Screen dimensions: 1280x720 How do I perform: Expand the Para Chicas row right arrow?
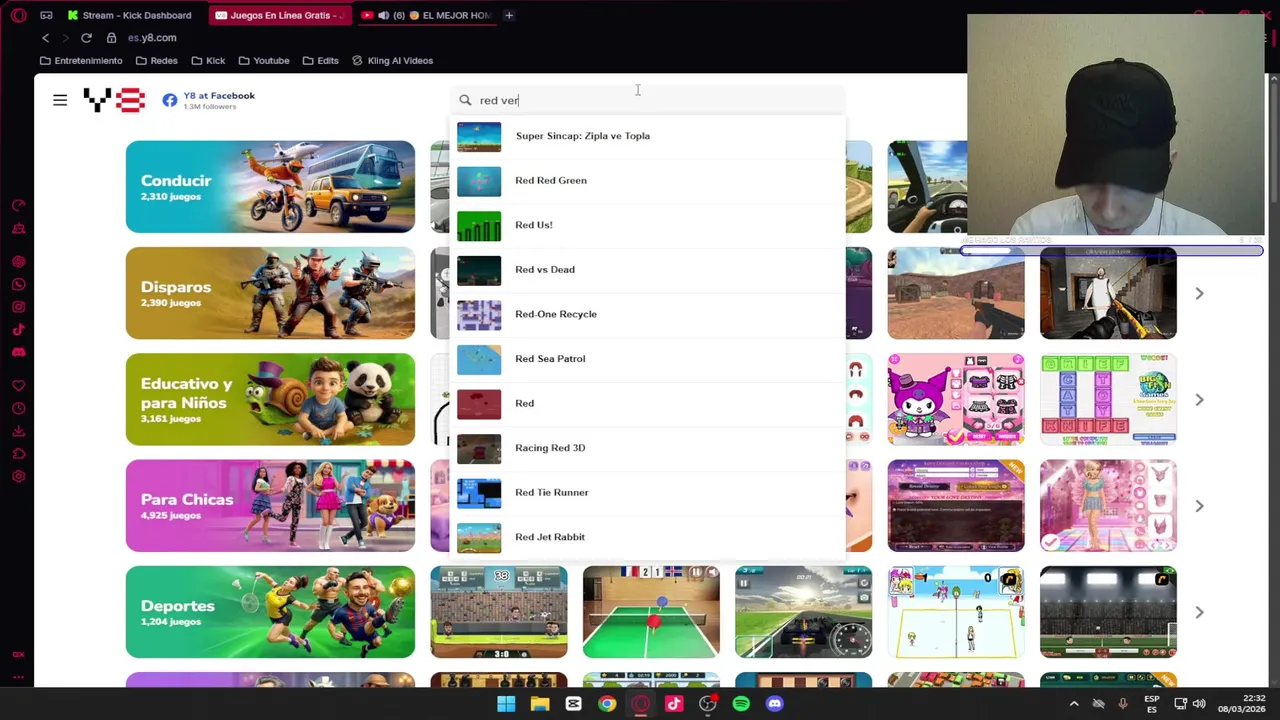click(1199, 506)
